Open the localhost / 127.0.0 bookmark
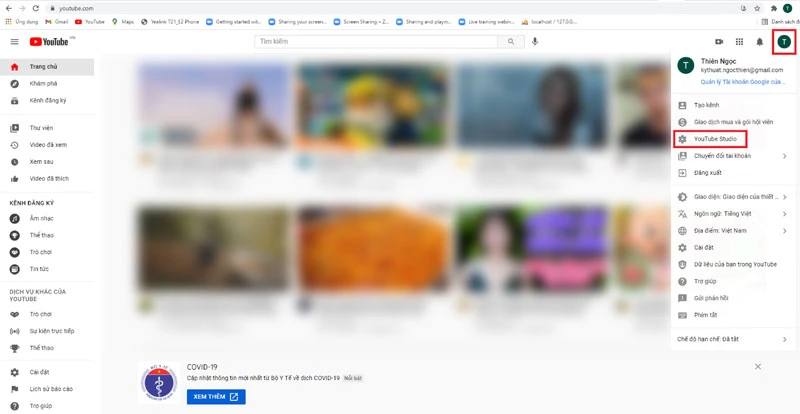Image resolution: width=800 pixels, height=414 pixels. 549,22
